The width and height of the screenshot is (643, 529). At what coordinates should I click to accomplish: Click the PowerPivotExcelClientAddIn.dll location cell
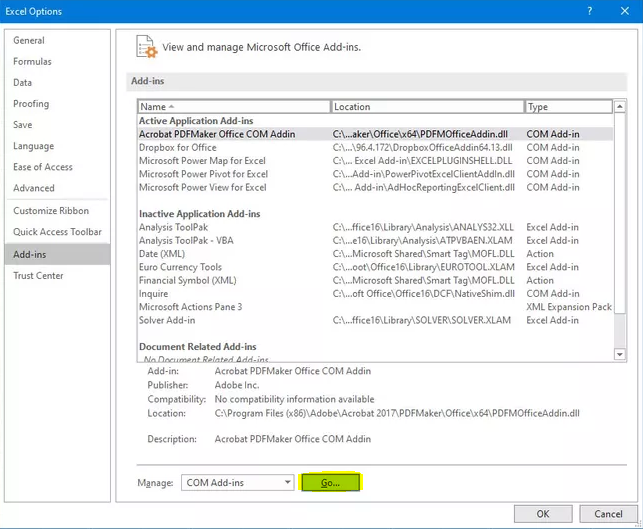coord(424,174)
